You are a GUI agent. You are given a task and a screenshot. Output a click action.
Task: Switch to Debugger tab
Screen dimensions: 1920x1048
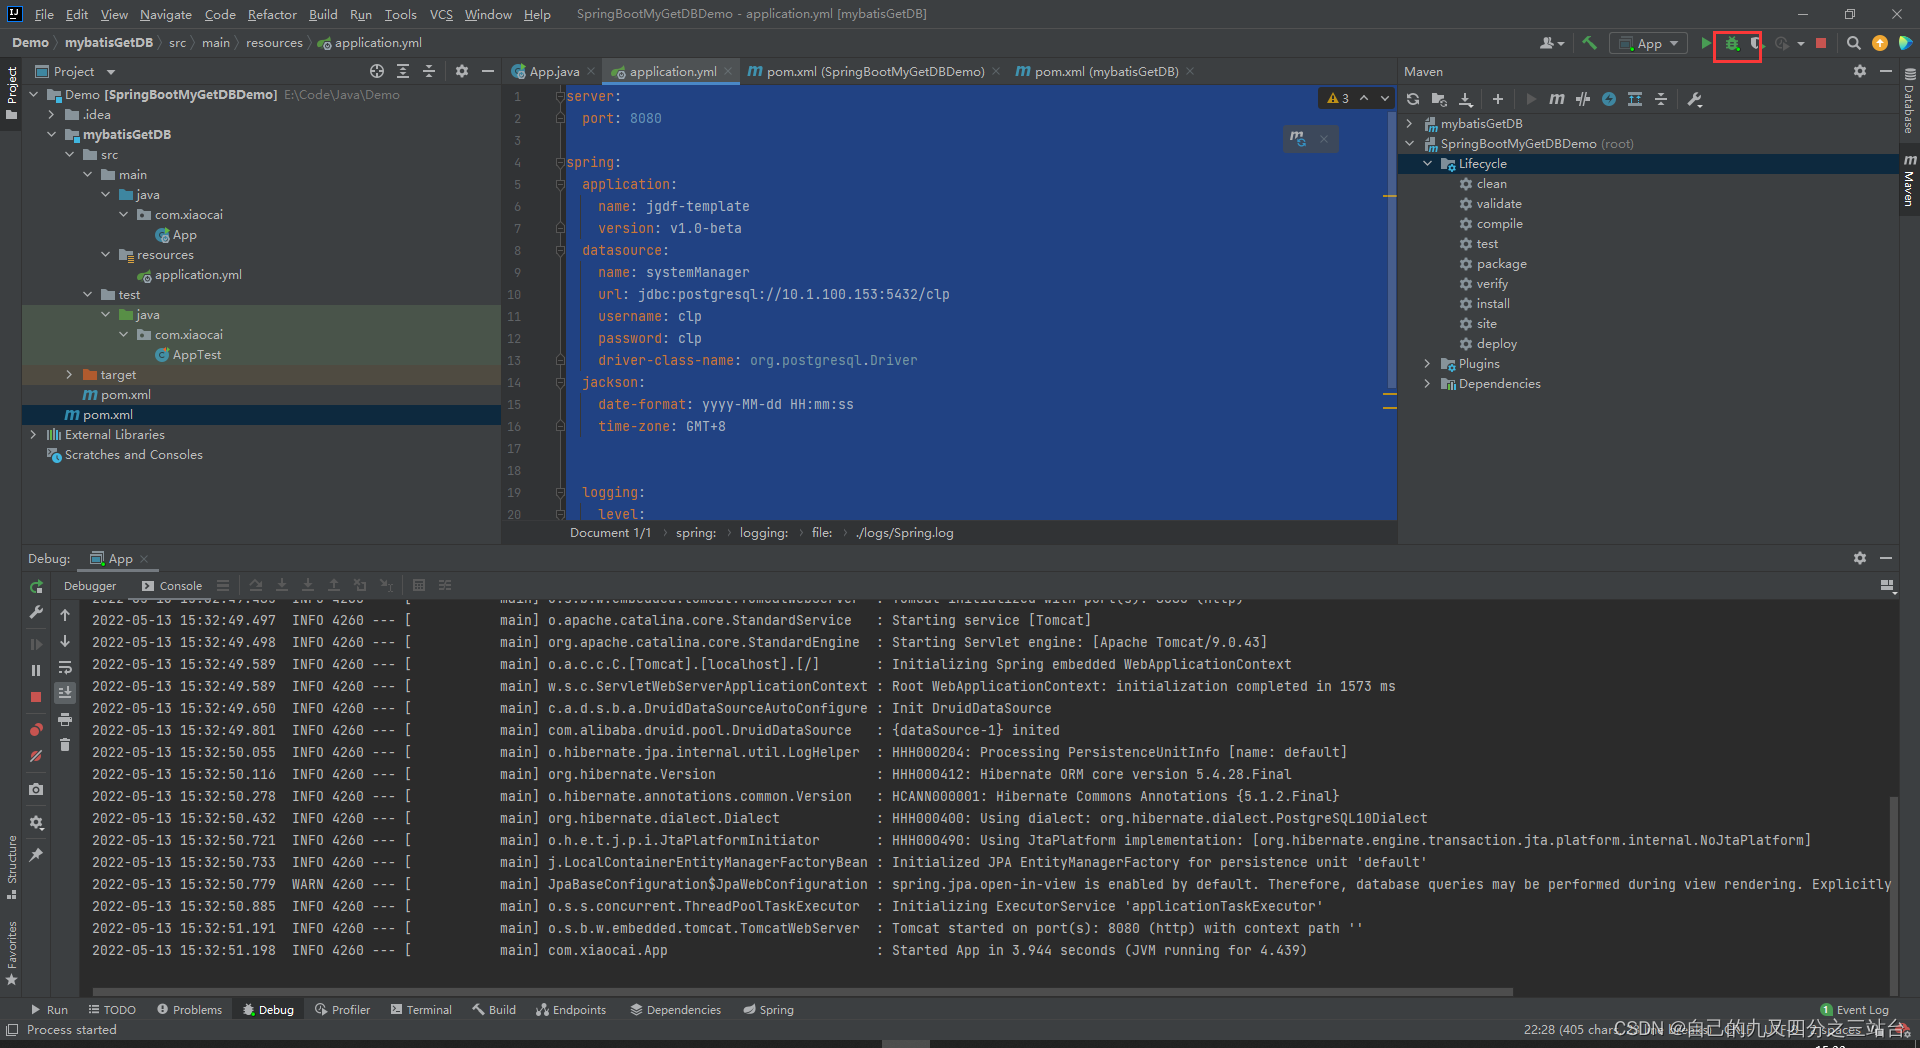(x=90, y=586)
